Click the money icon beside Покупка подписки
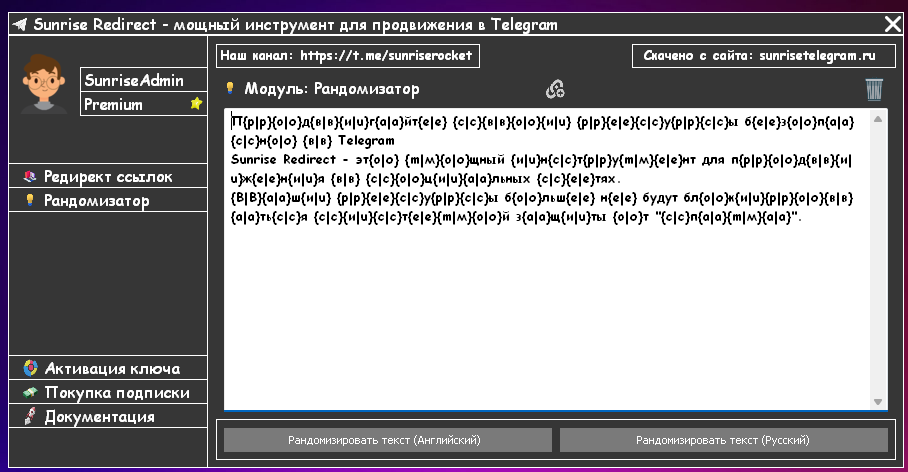Viewport: 908px width, 472px height. coord(30,392)
